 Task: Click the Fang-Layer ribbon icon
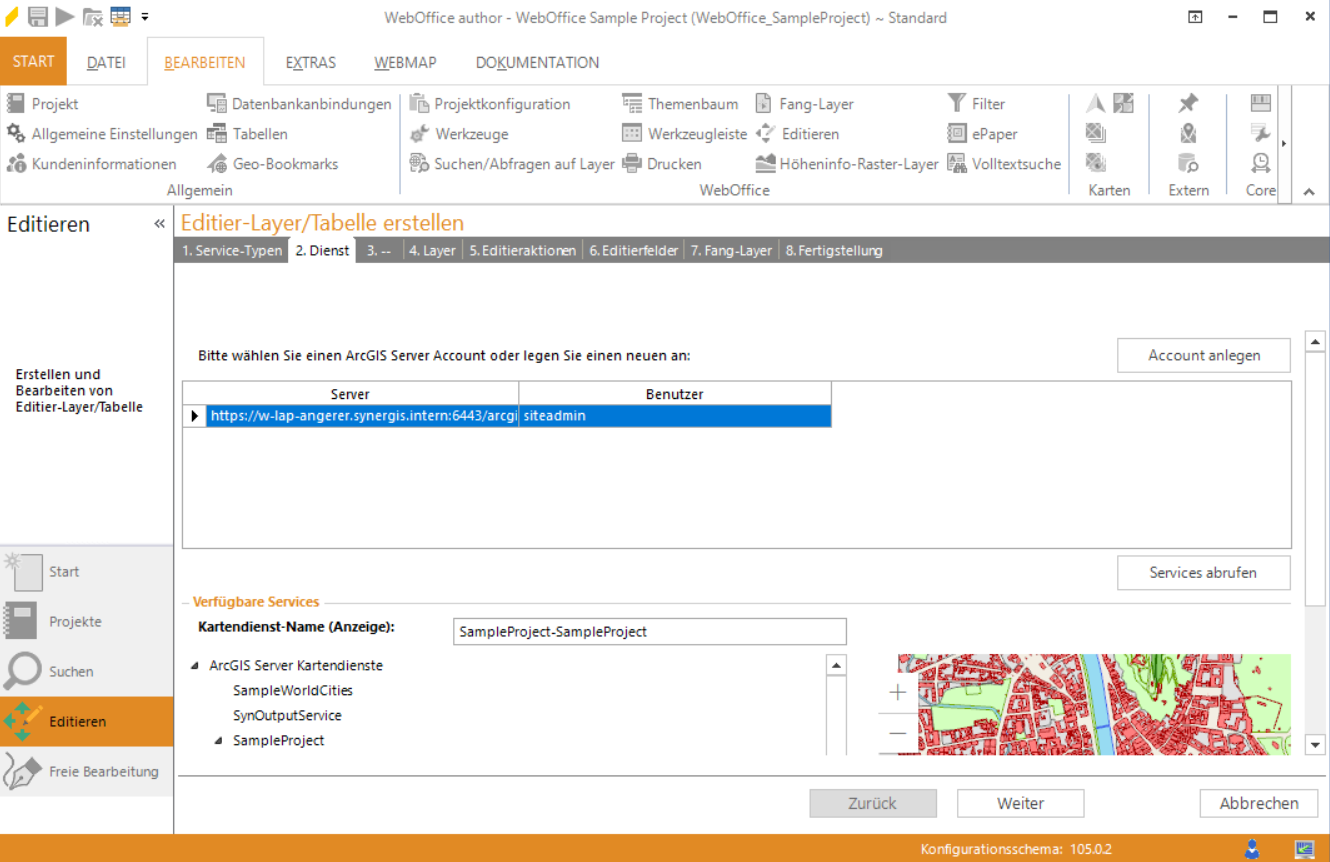(x=764, y=104)
